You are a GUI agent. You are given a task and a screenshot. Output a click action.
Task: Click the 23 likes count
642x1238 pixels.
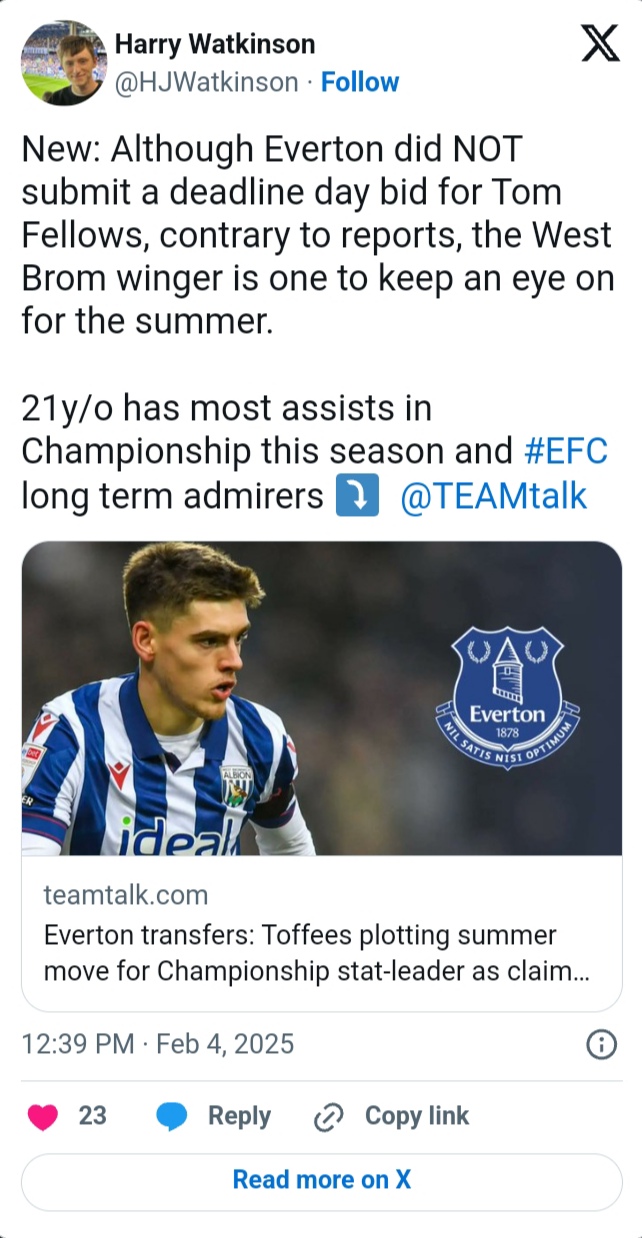[x=92, y=1116]
